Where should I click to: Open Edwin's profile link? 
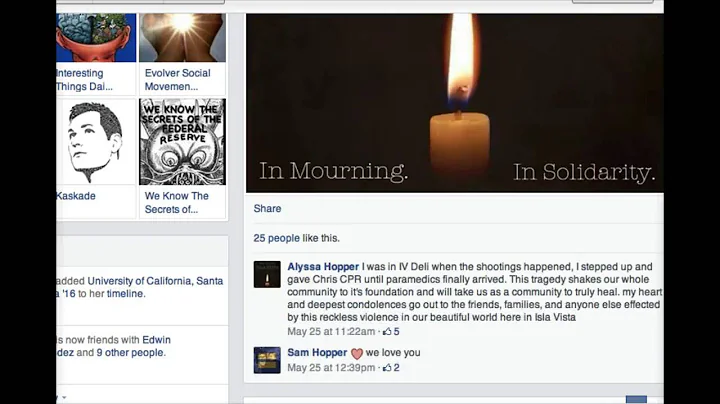pos(156,340)
